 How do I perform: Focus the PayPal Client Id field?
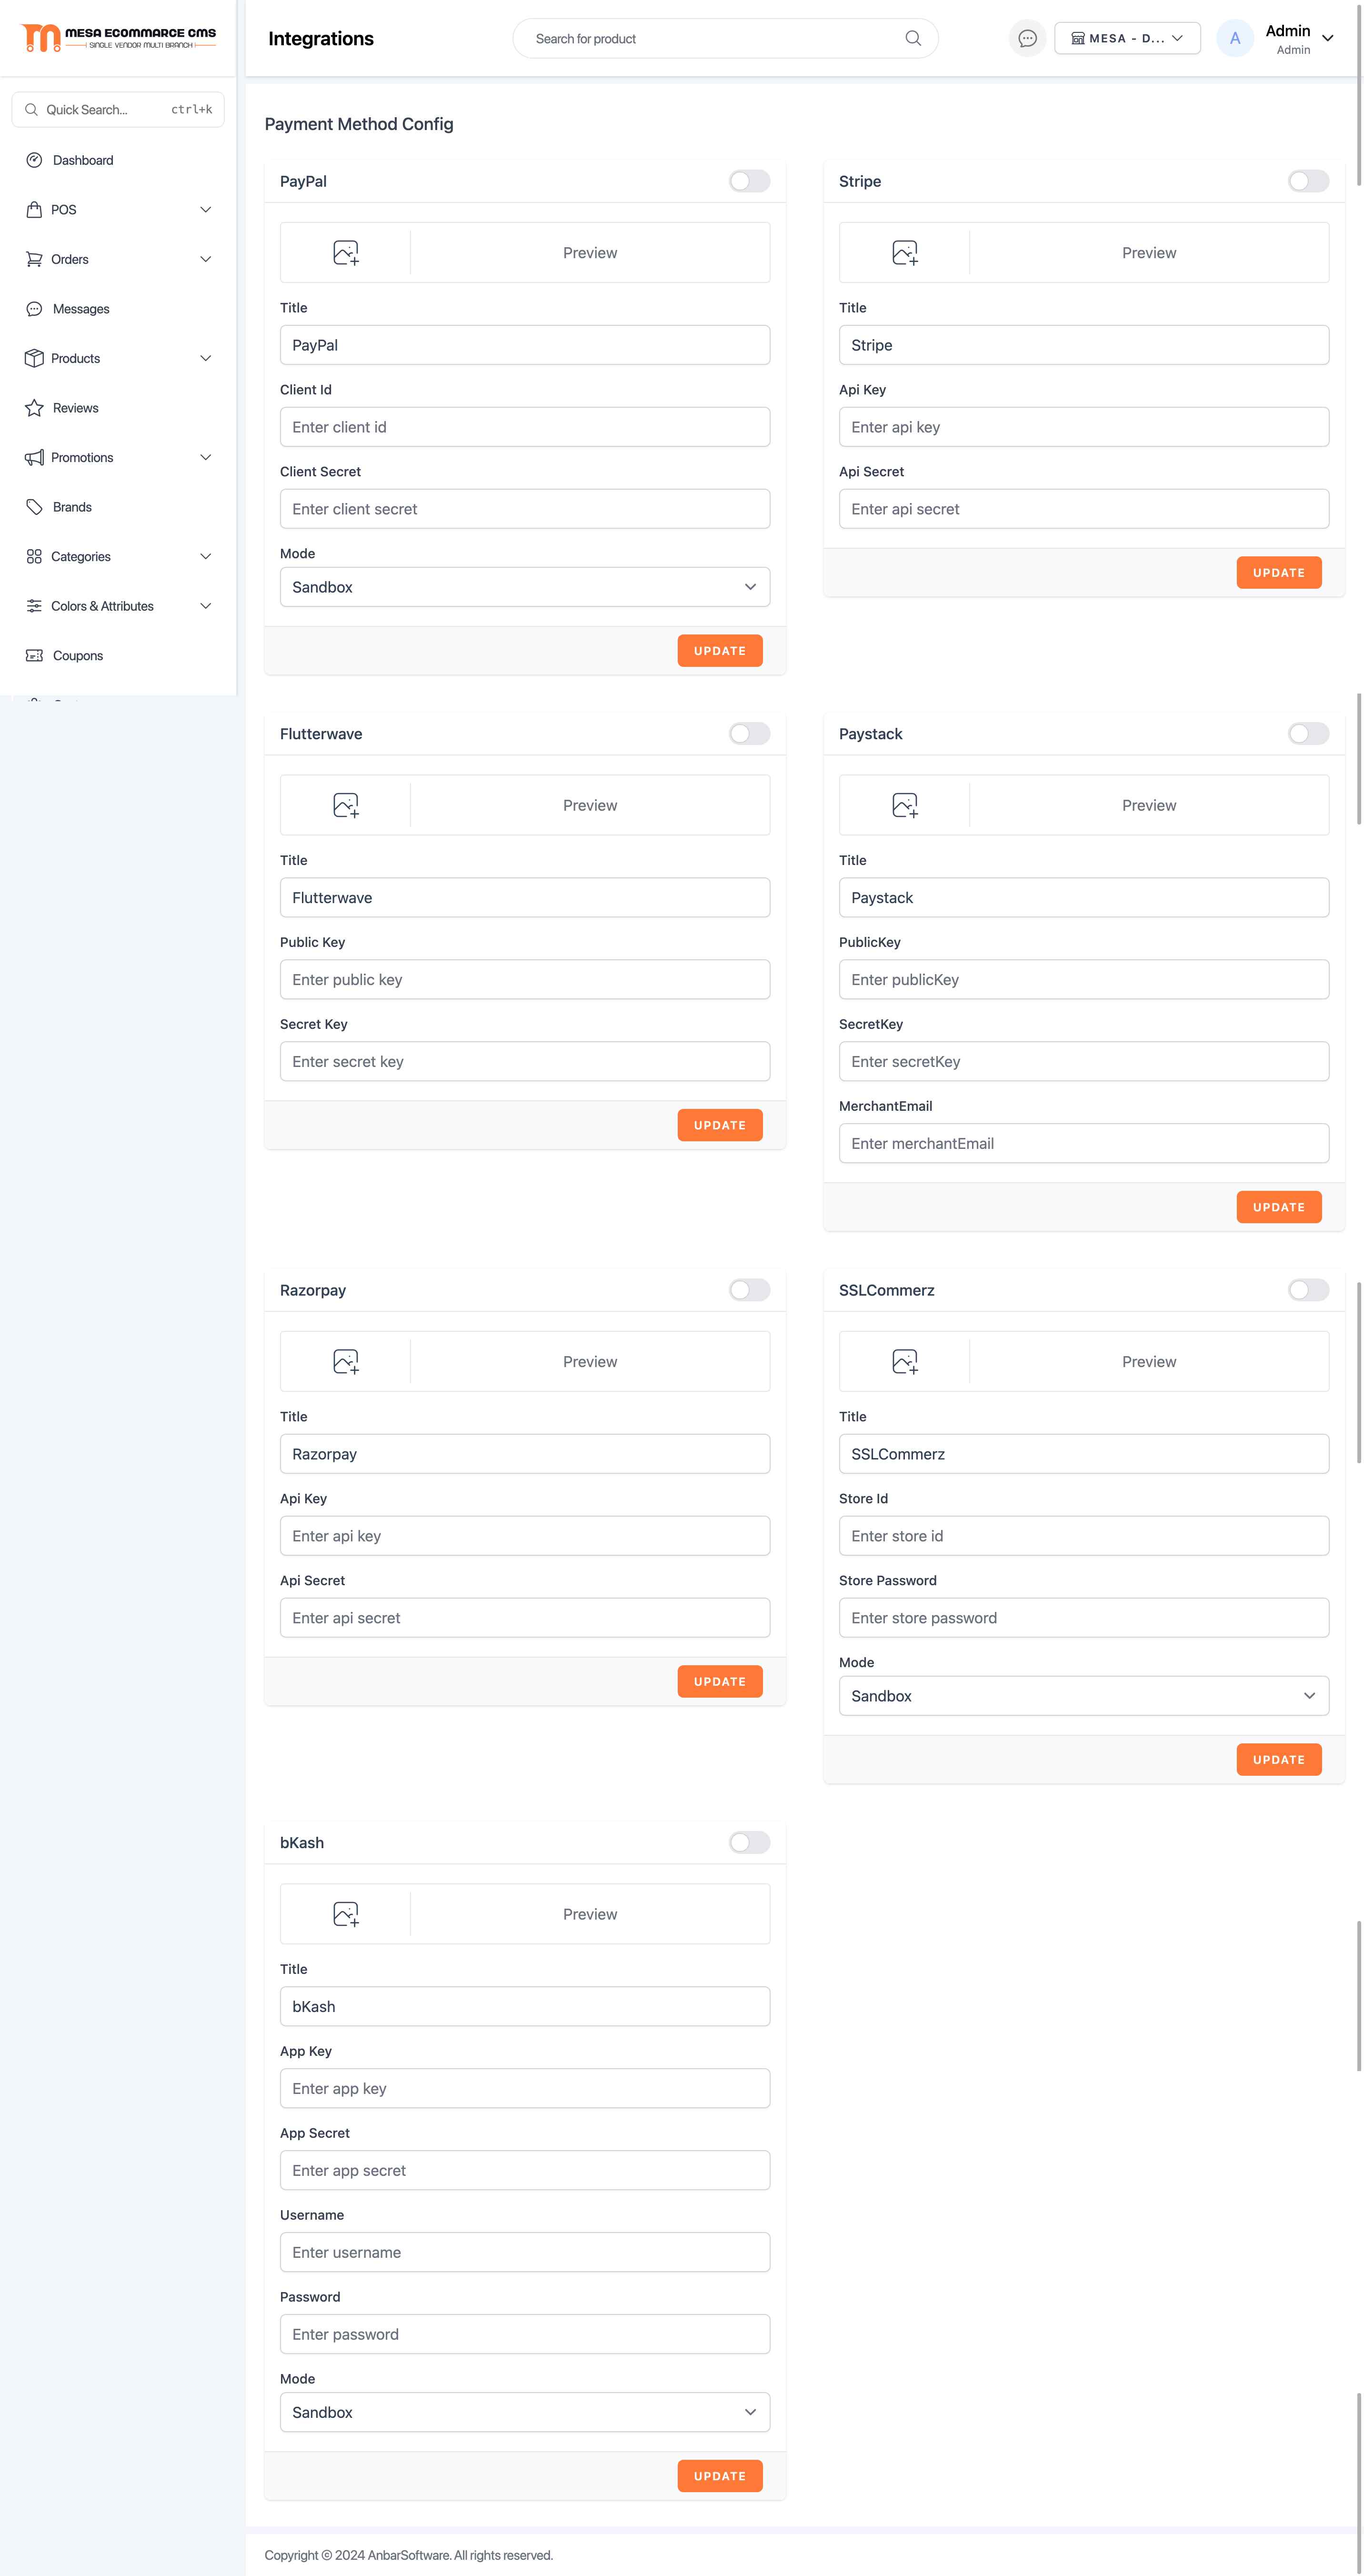pyautogui.click(x=525, y=427)
